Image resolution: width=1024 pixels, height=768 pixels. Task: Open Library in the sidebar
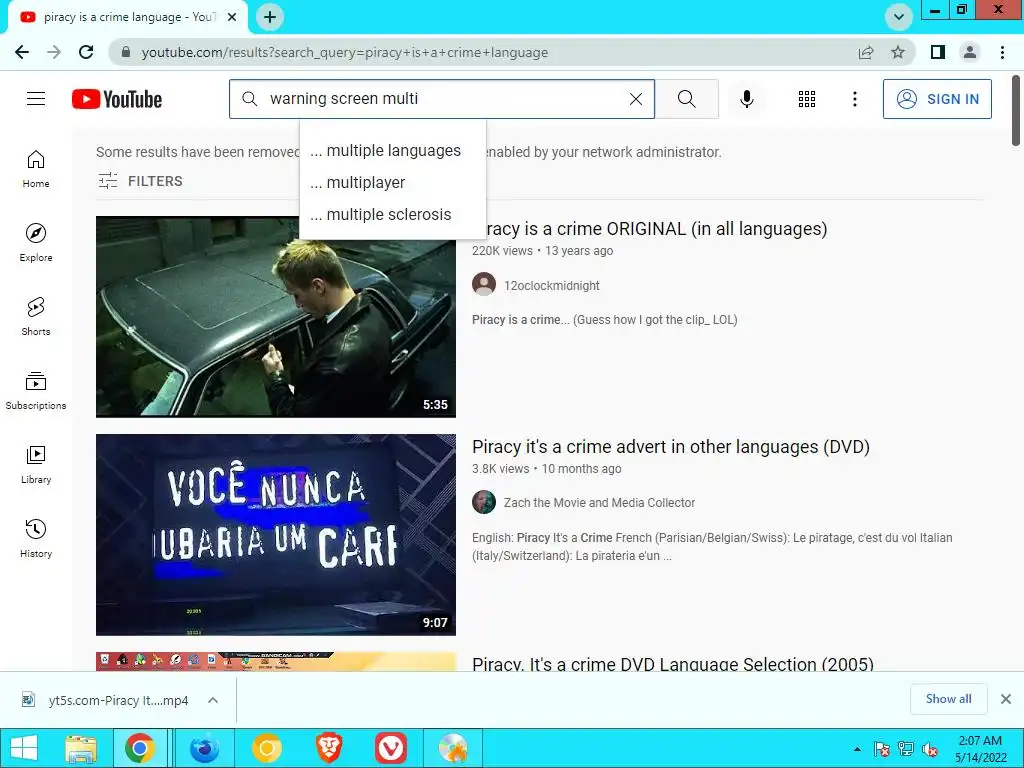[36, 464]
